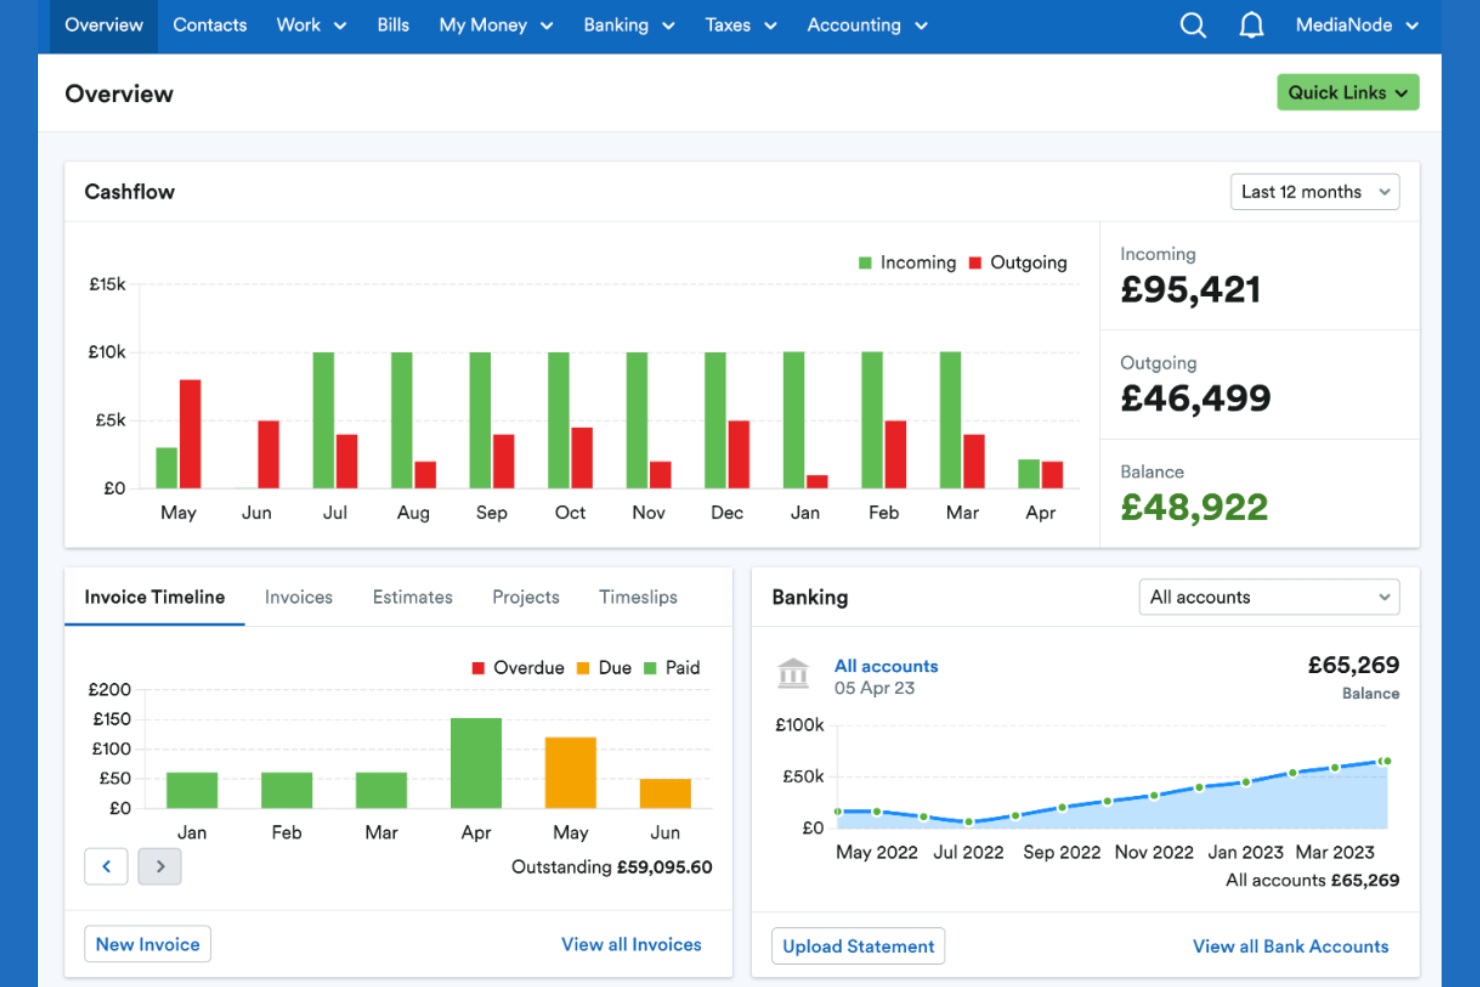
Task: Click the Cashflow panel heading
Action: click(x=130, y=192)
